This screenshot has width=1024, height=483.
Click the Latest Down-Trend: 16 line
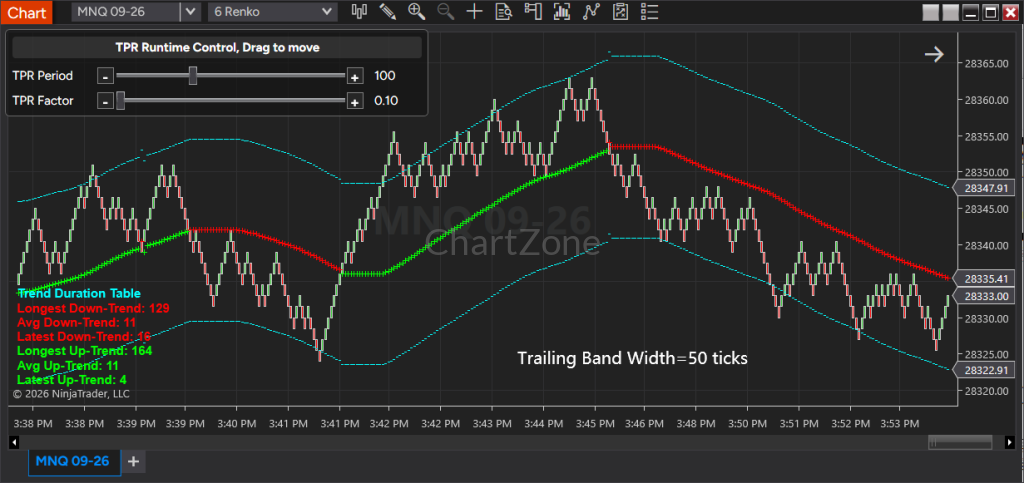[84, 337]
